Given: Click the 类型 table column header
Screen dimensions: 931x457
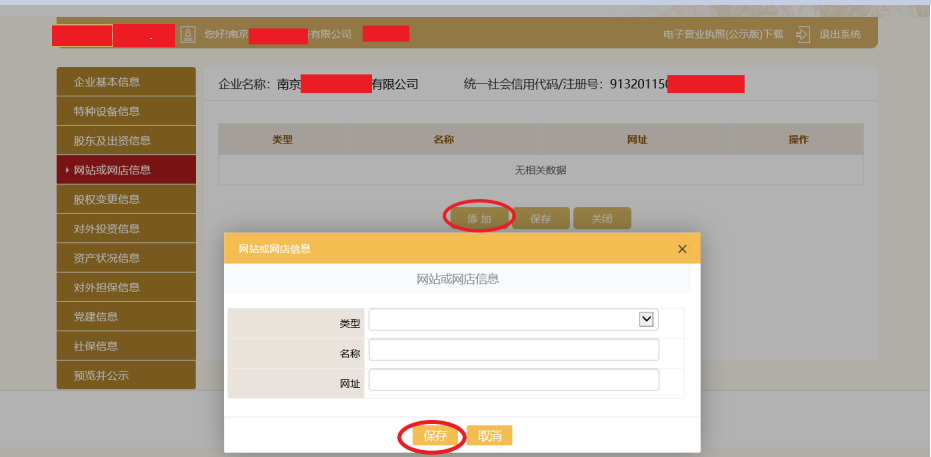Looking at the screenshot, I should [x=283, y=139].
